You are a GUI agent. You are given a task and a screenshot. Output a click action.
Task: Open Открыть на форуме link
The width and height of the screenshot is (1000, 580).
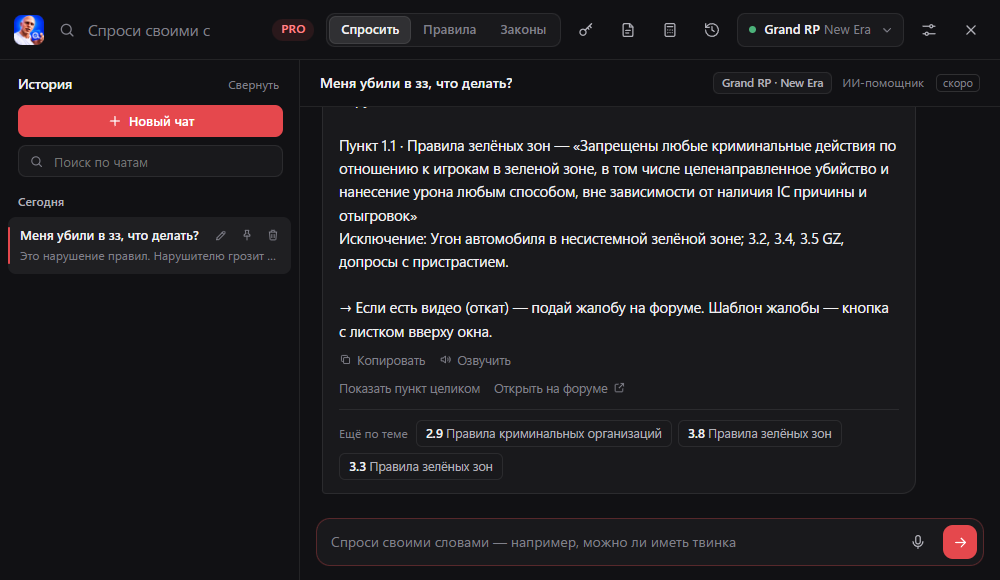(x=559, y=389)
